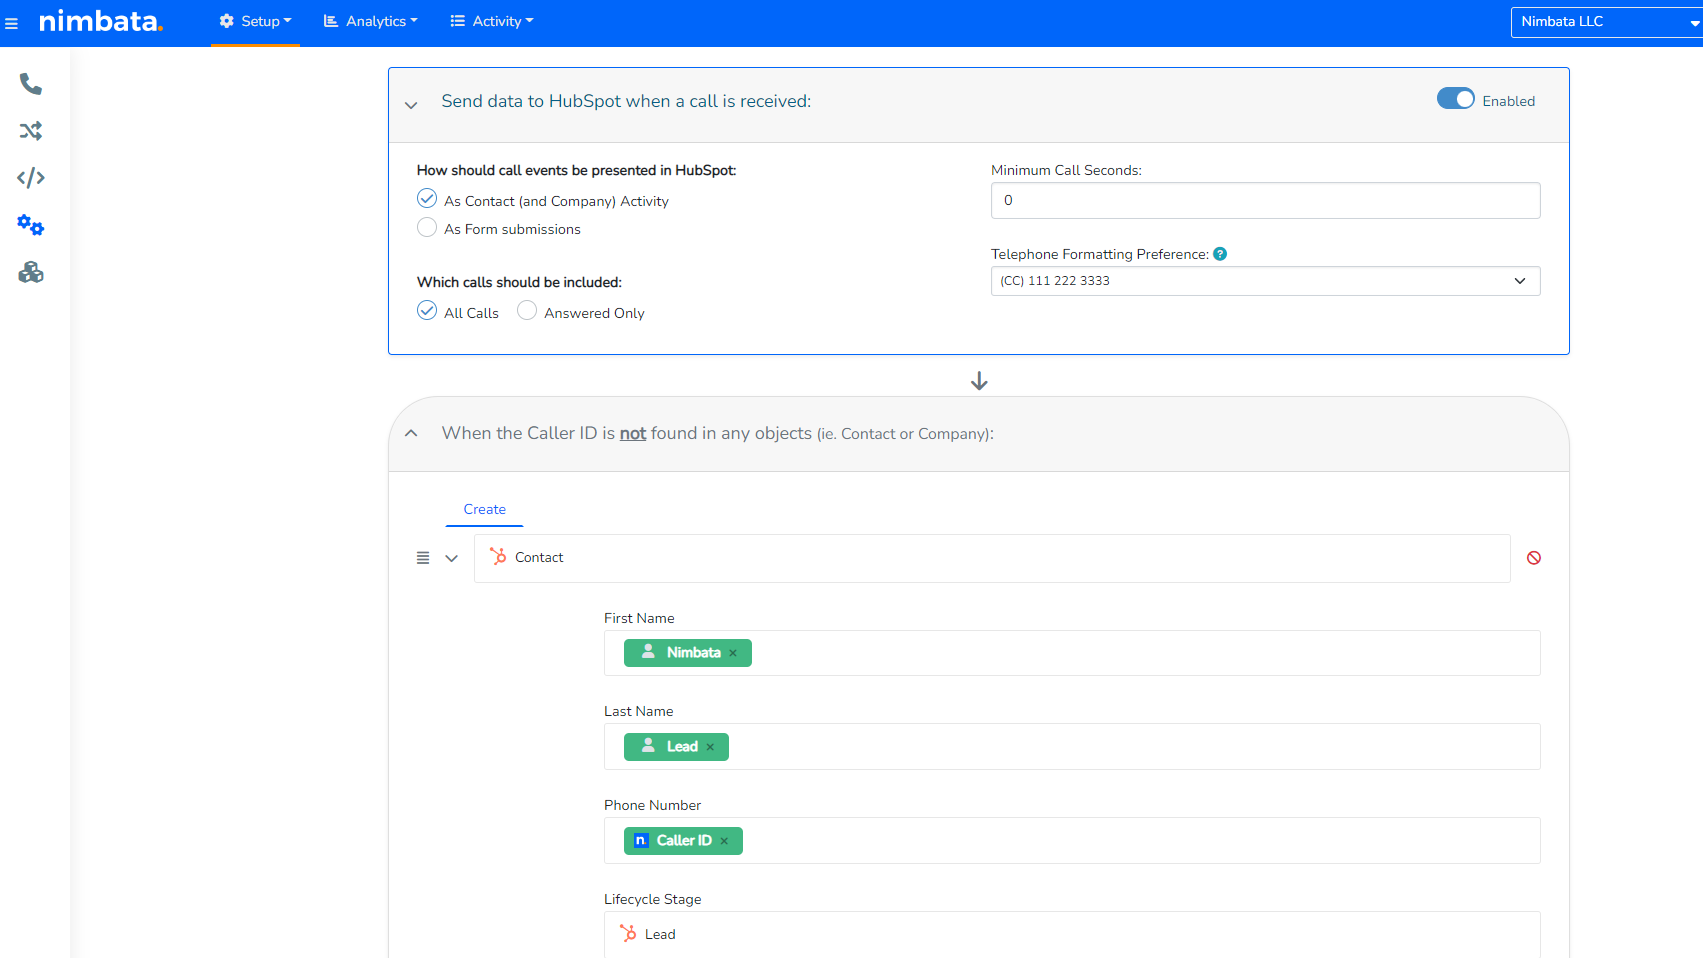Click the First Name field

(x=1072, y=653)
